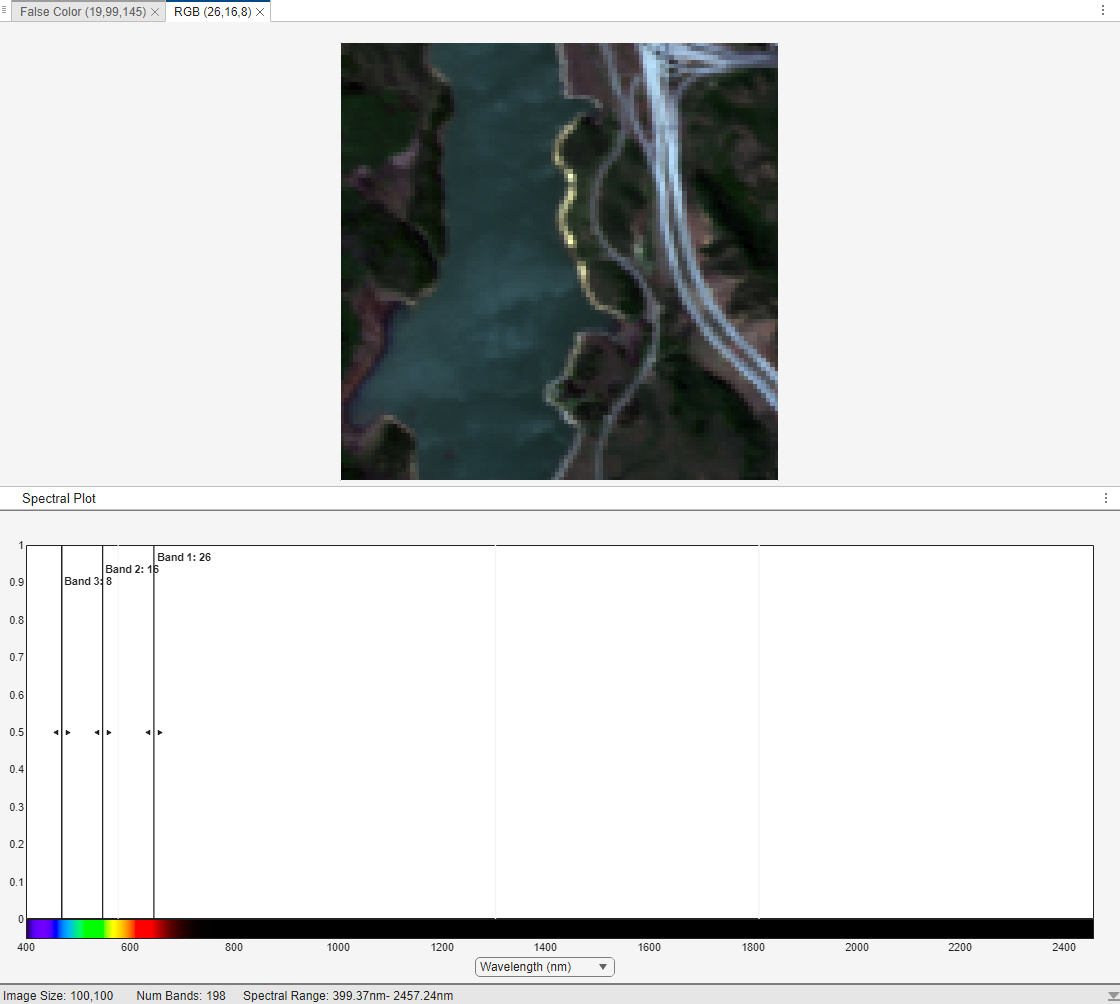Open the image view options menu (top-right kebab)
The width and height of the screenshot is (1120, 1004).
[x=1104, y=11]
